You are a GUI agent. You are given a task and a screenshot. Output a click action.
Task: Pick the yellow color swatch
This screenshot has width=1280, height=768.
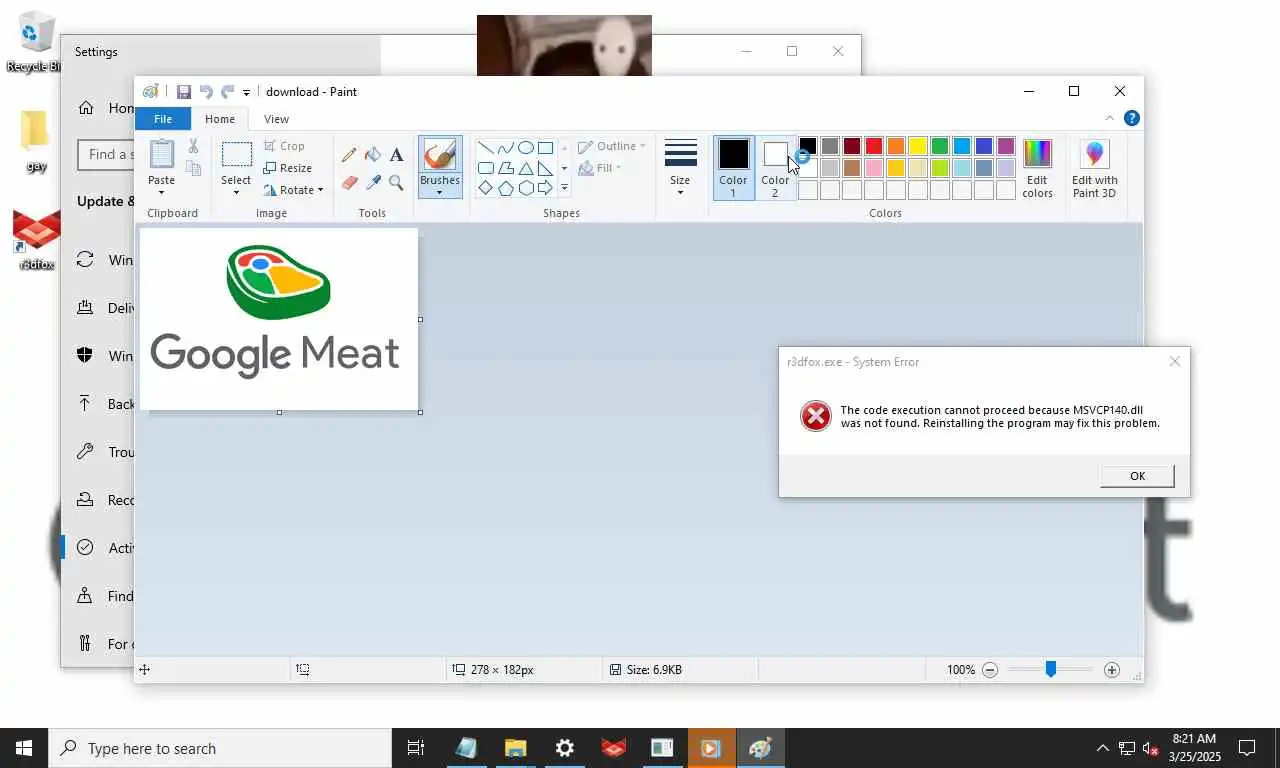tap(918, 147)
